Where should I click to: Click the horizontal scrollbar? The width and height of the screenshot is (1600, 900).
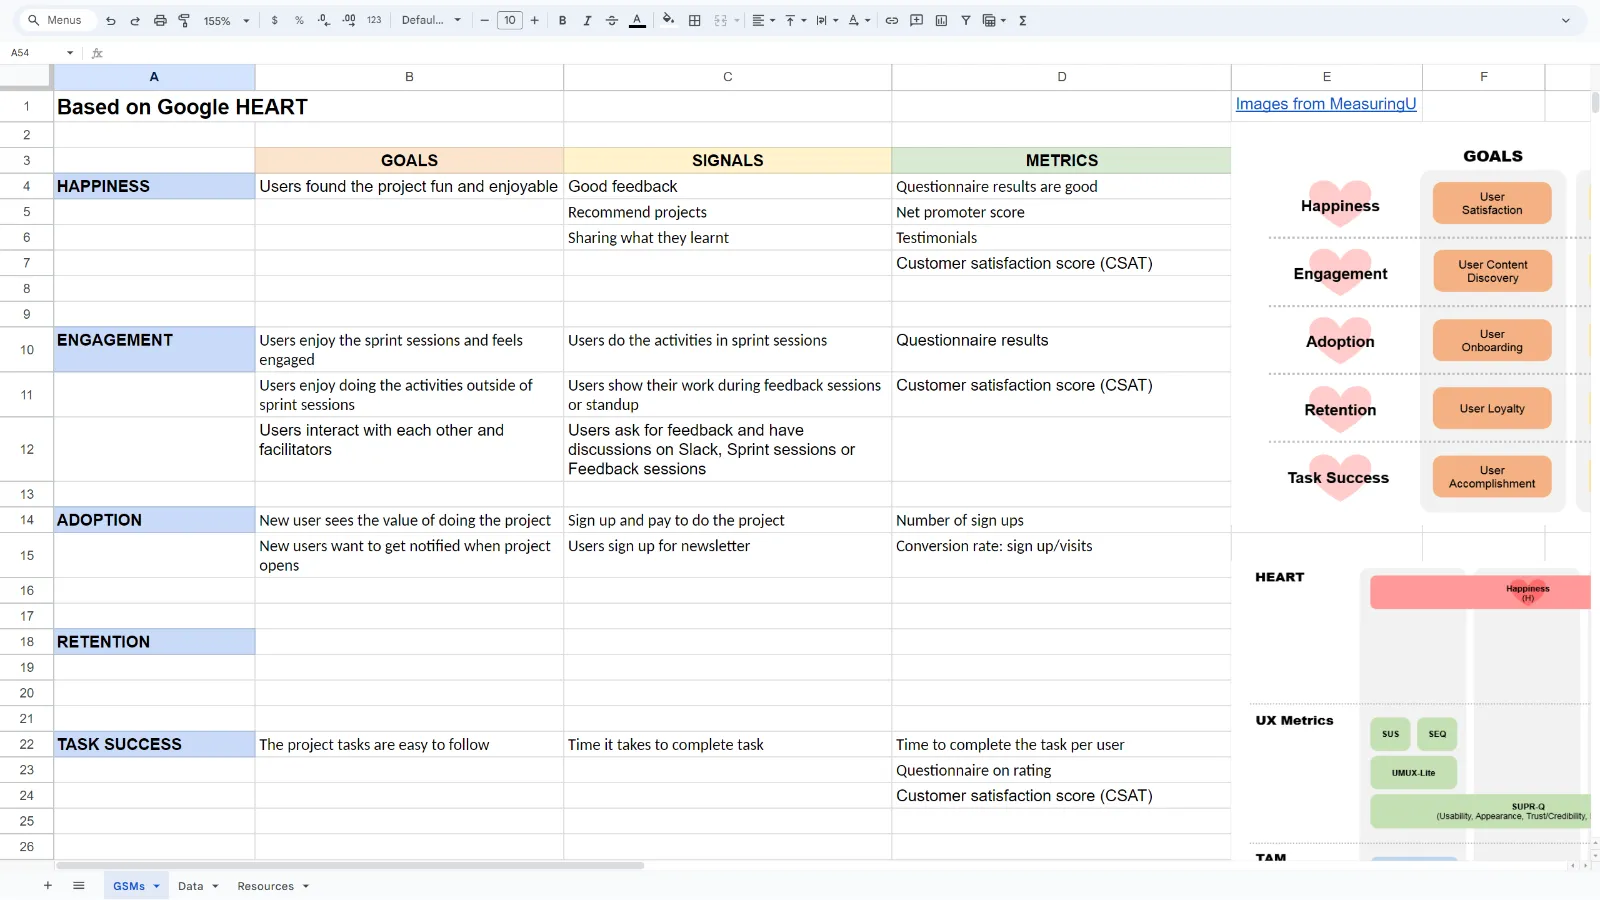[x=350, y=865]
